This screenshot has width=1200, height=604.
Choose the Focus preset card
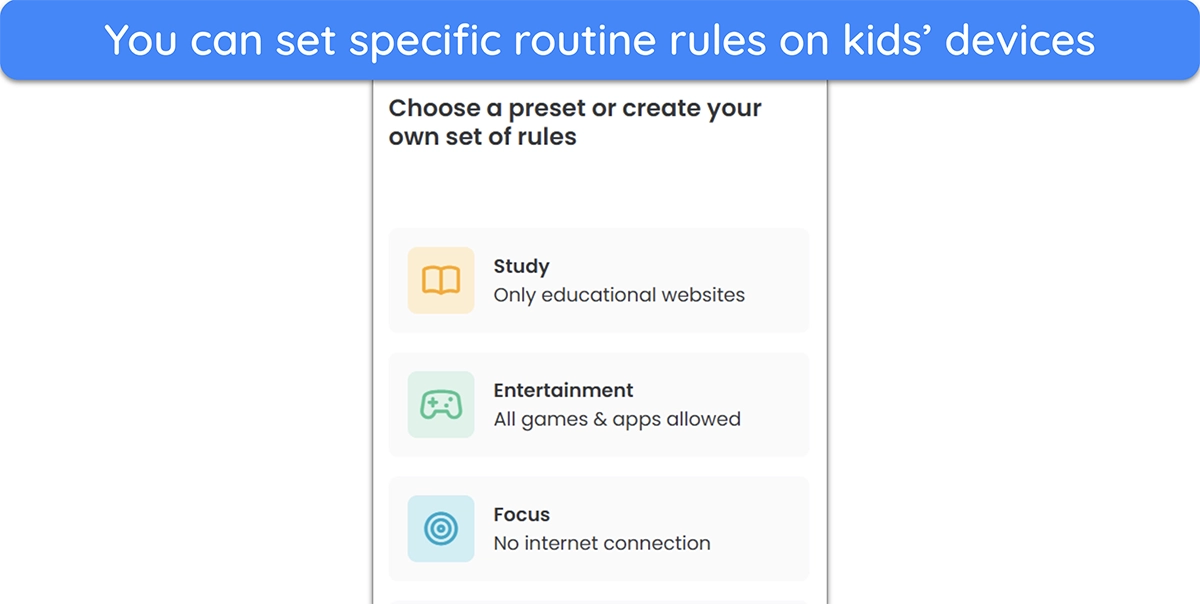click(598, 529)
